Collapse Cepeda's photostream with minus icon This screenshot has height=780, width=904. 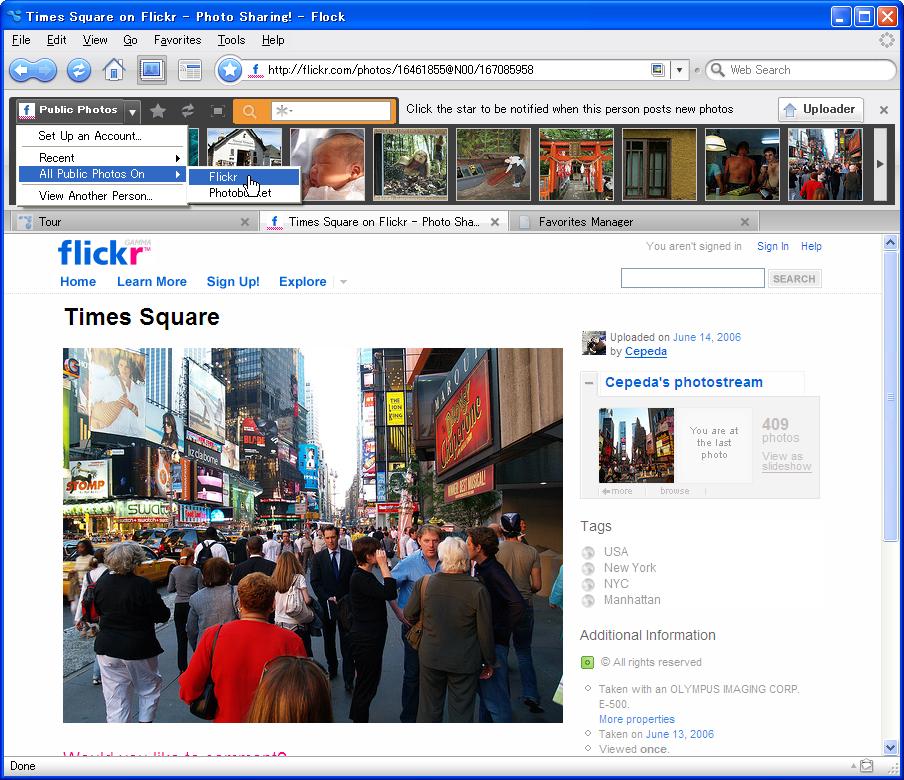point(589,383)
